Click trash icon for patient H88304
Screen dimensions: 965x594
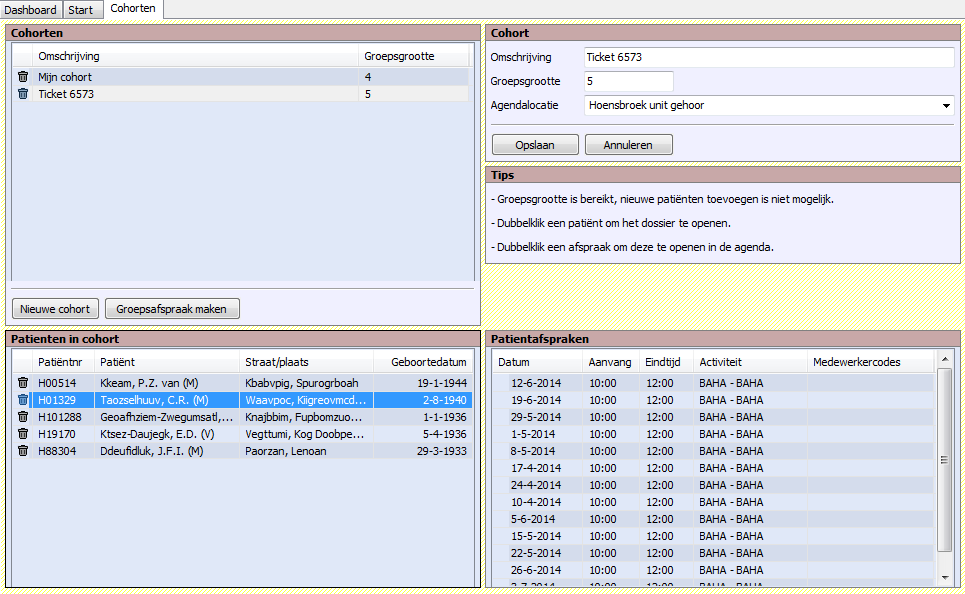[23, 451]
